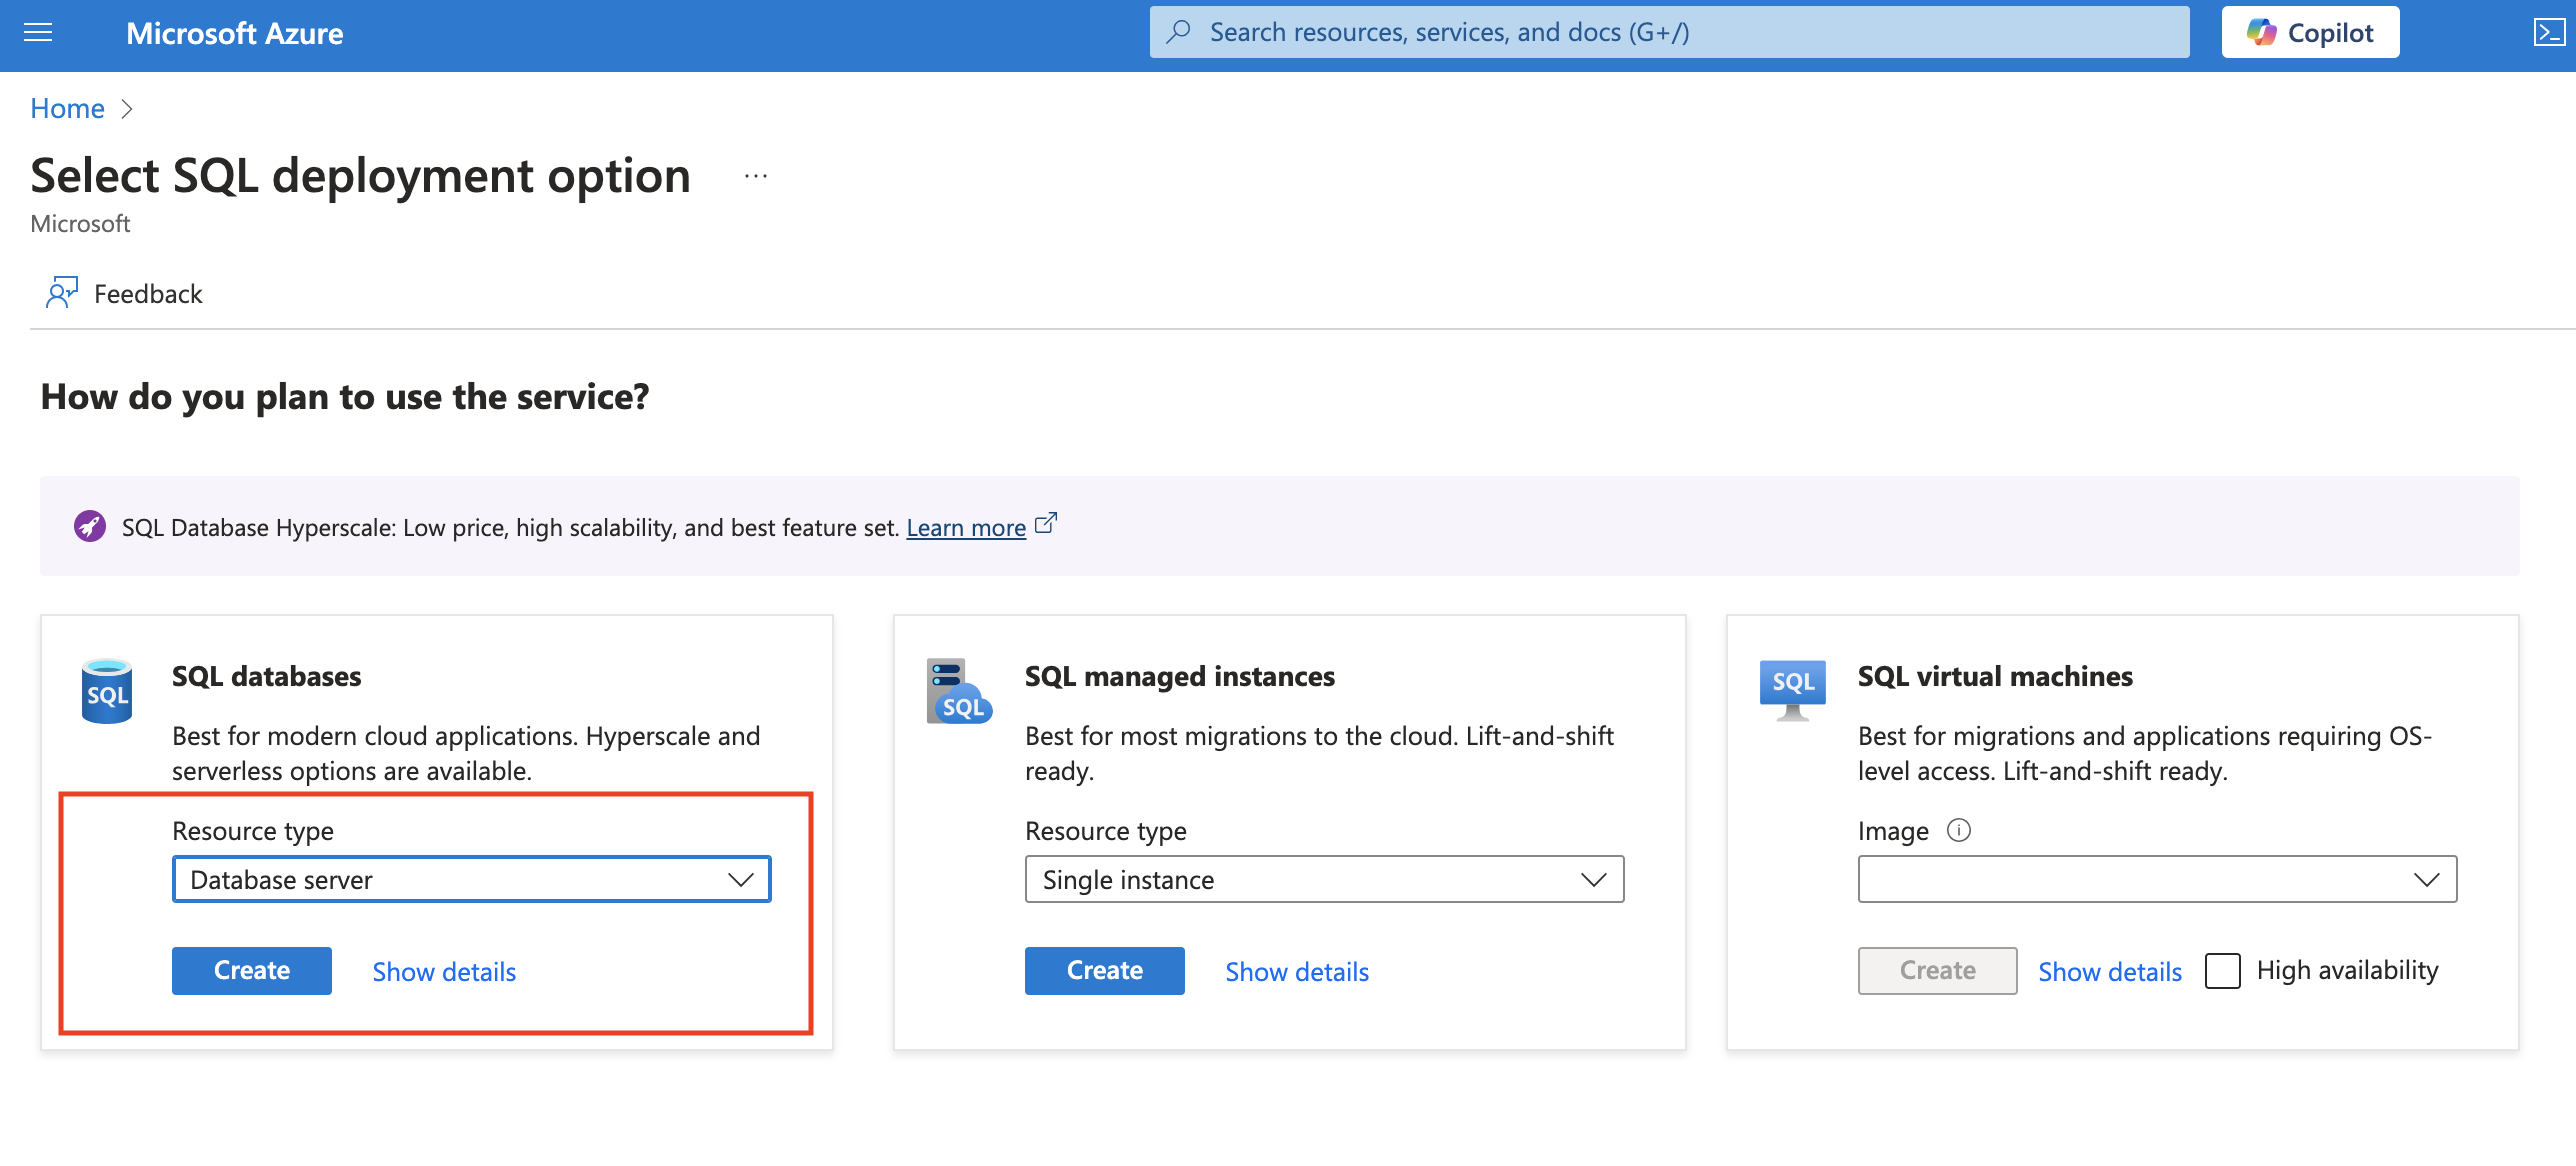Focus the Search resources, services, and docs field

click(x=1669, y=32)
